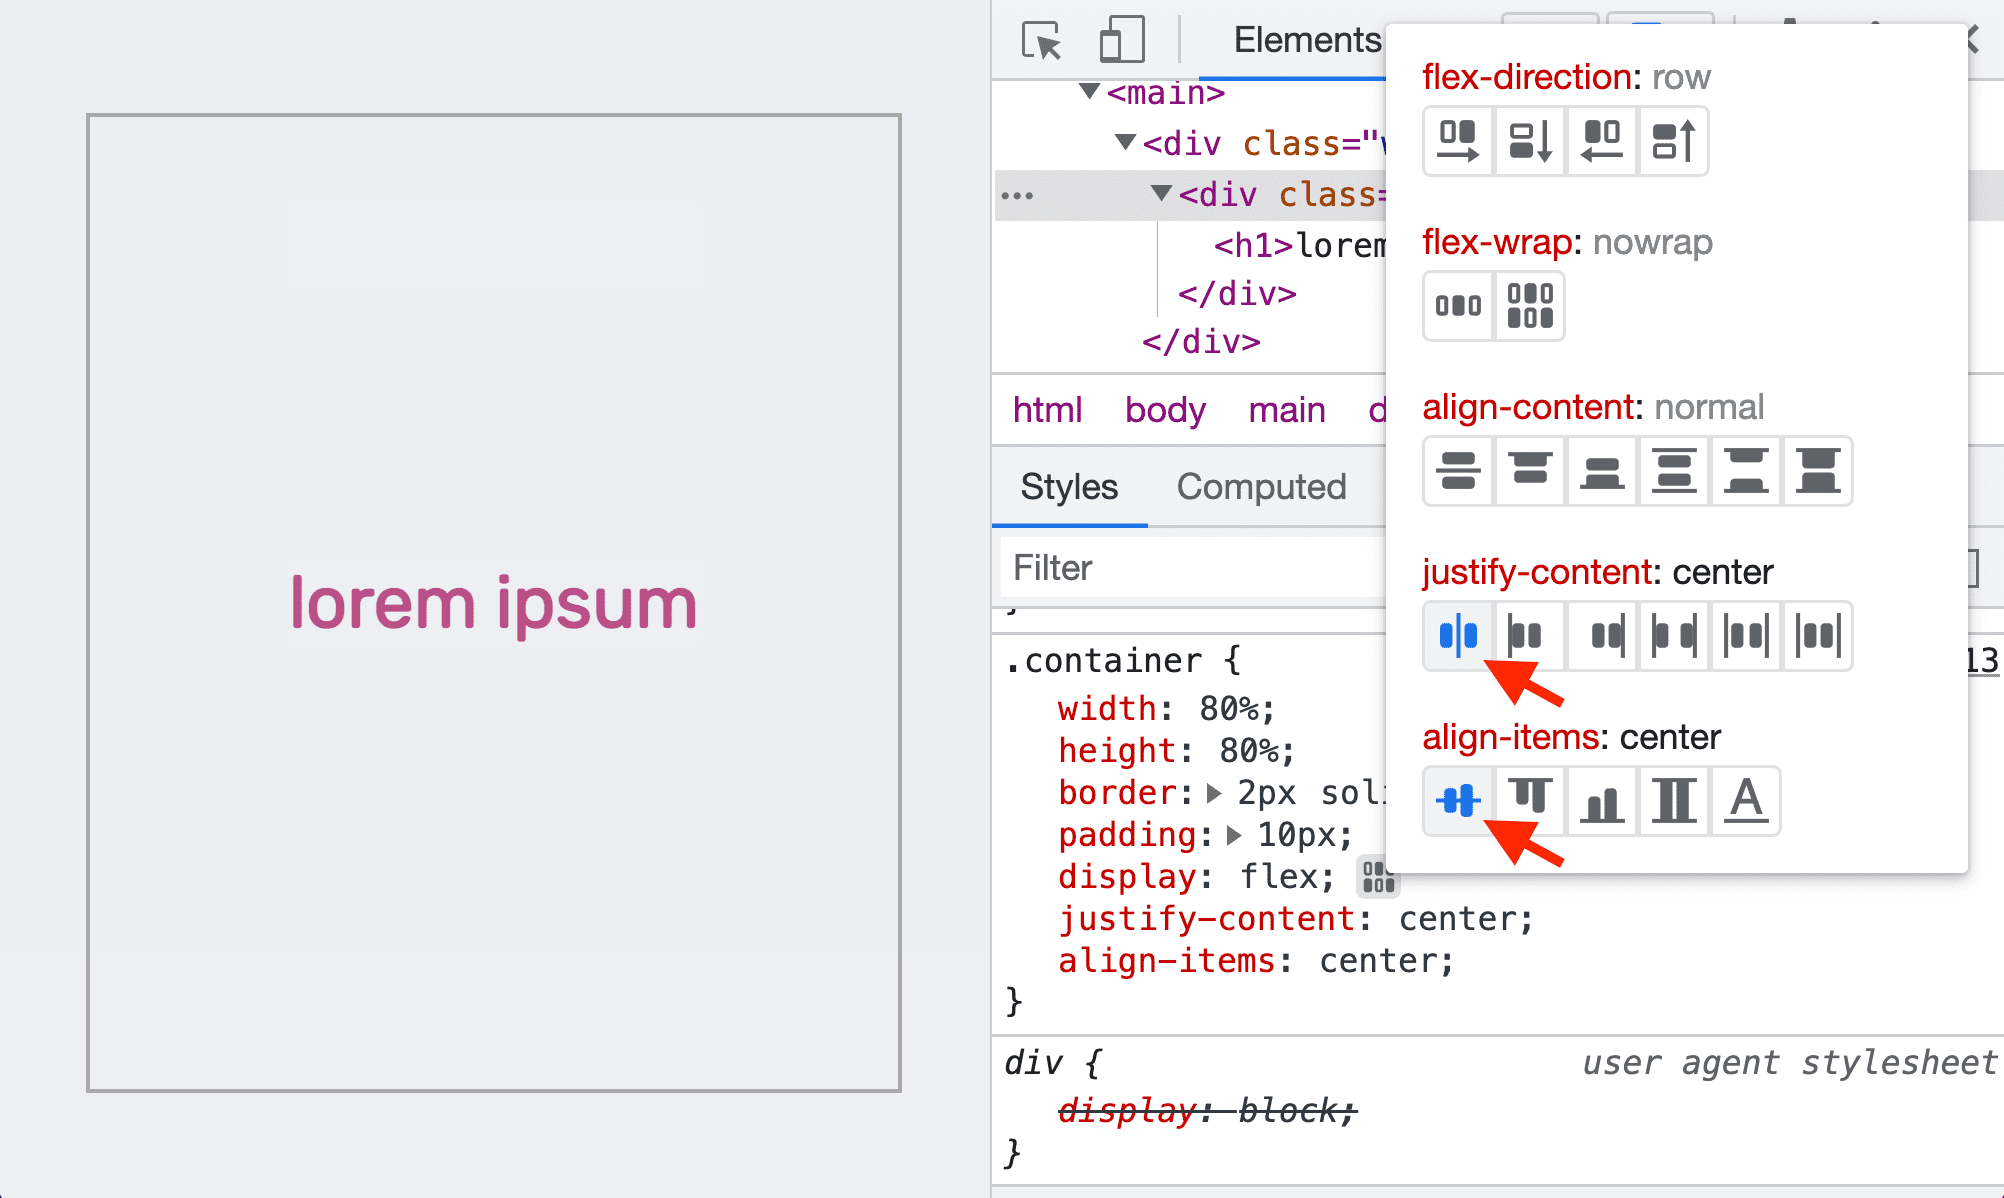This screenshot has width=2004, height=1198.
Task: Toggle the flex-wrap nowrap option
Action: tap(1458, 304)
